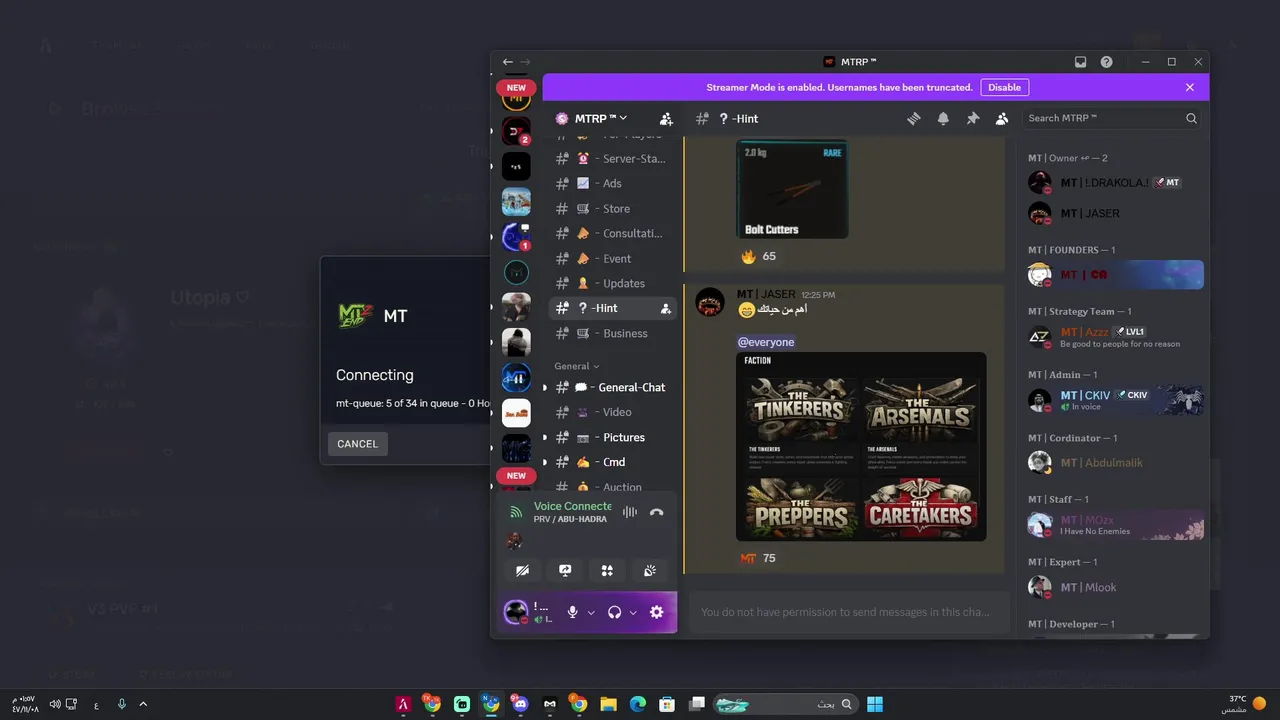
Task: Open the Discord icon in Windows taskbar
Action: pos(520,704)
